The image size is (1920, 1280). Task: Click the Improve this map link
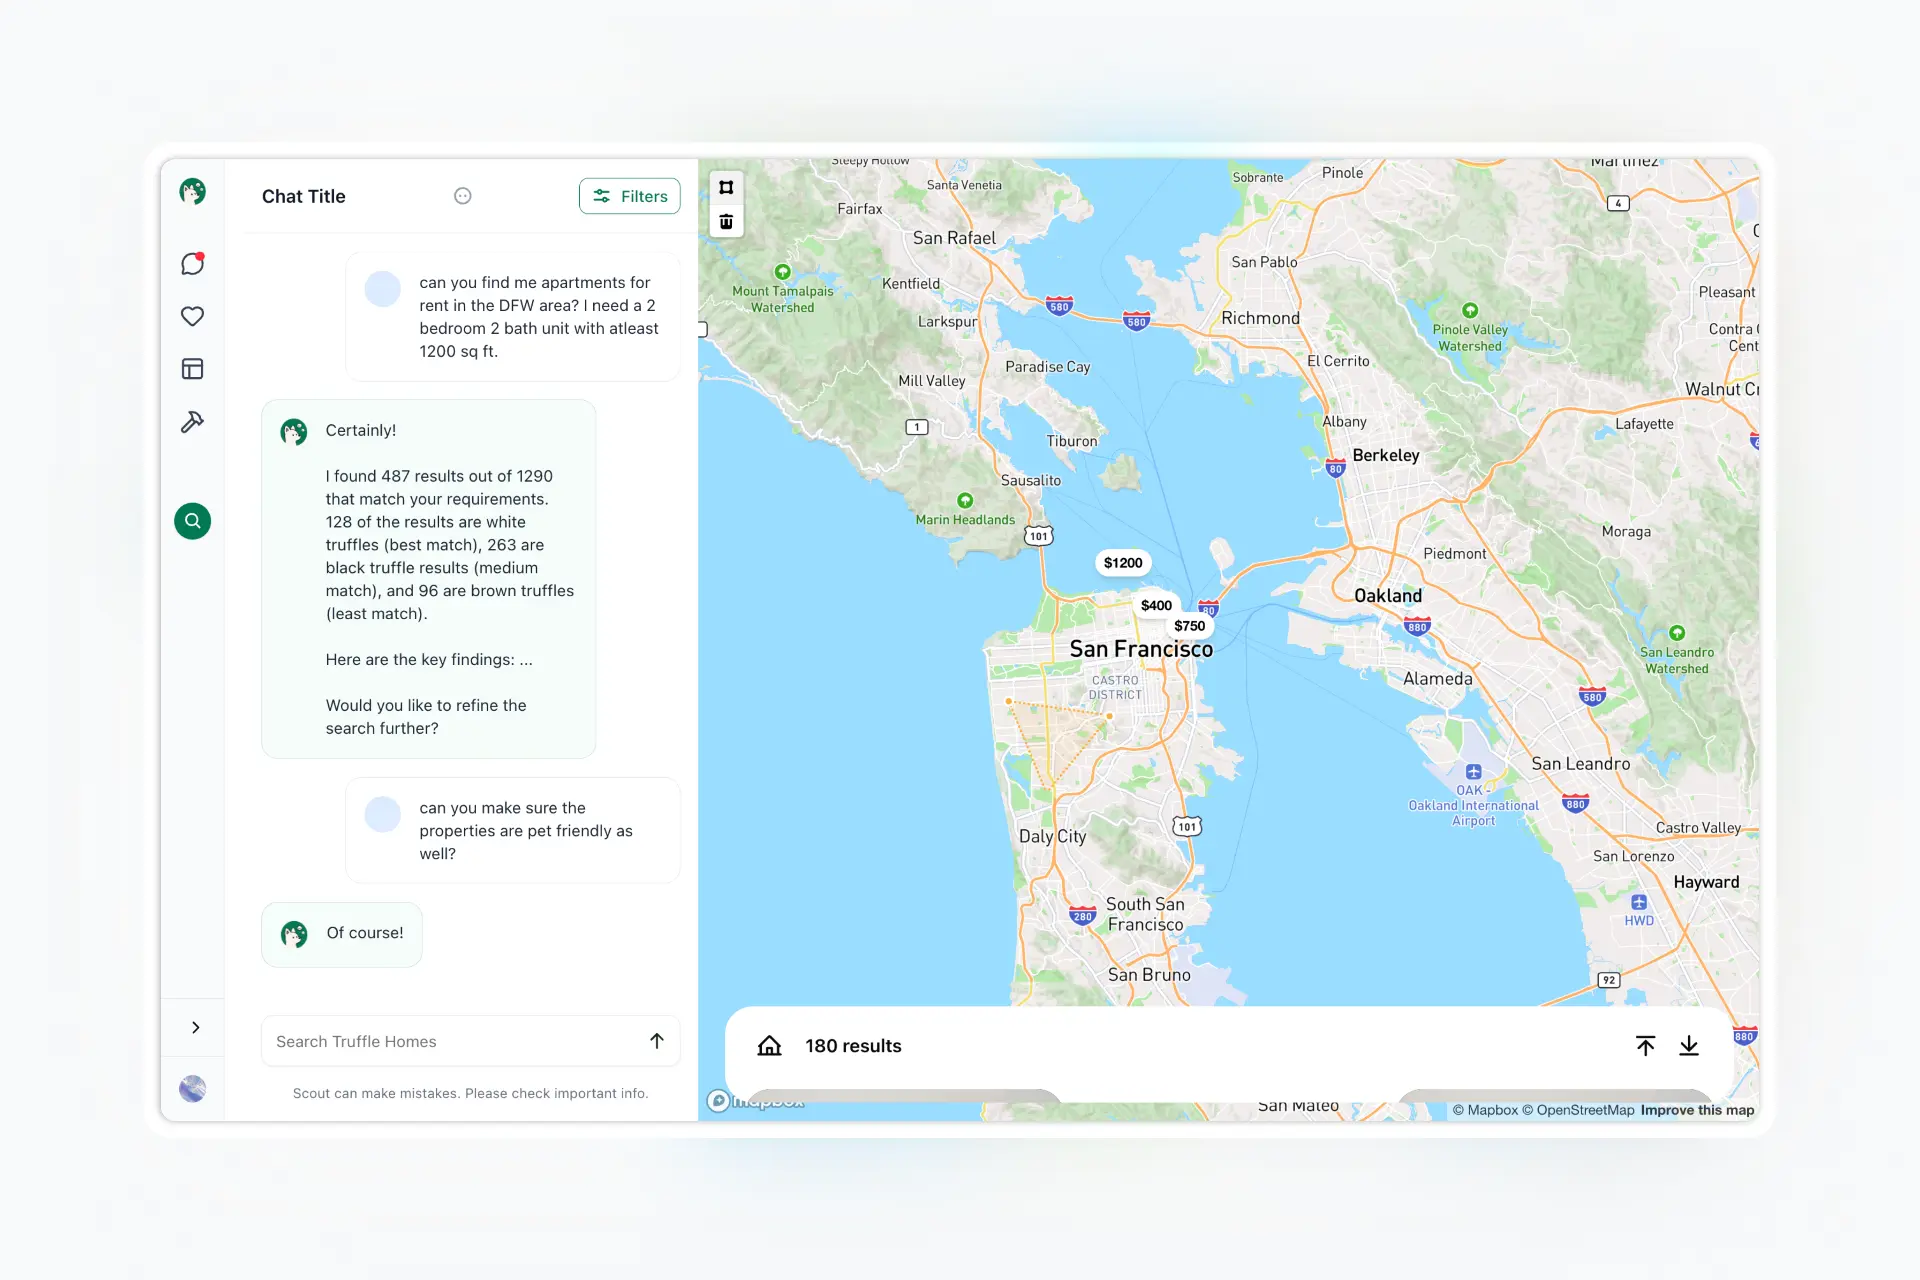(1697, 1110)
